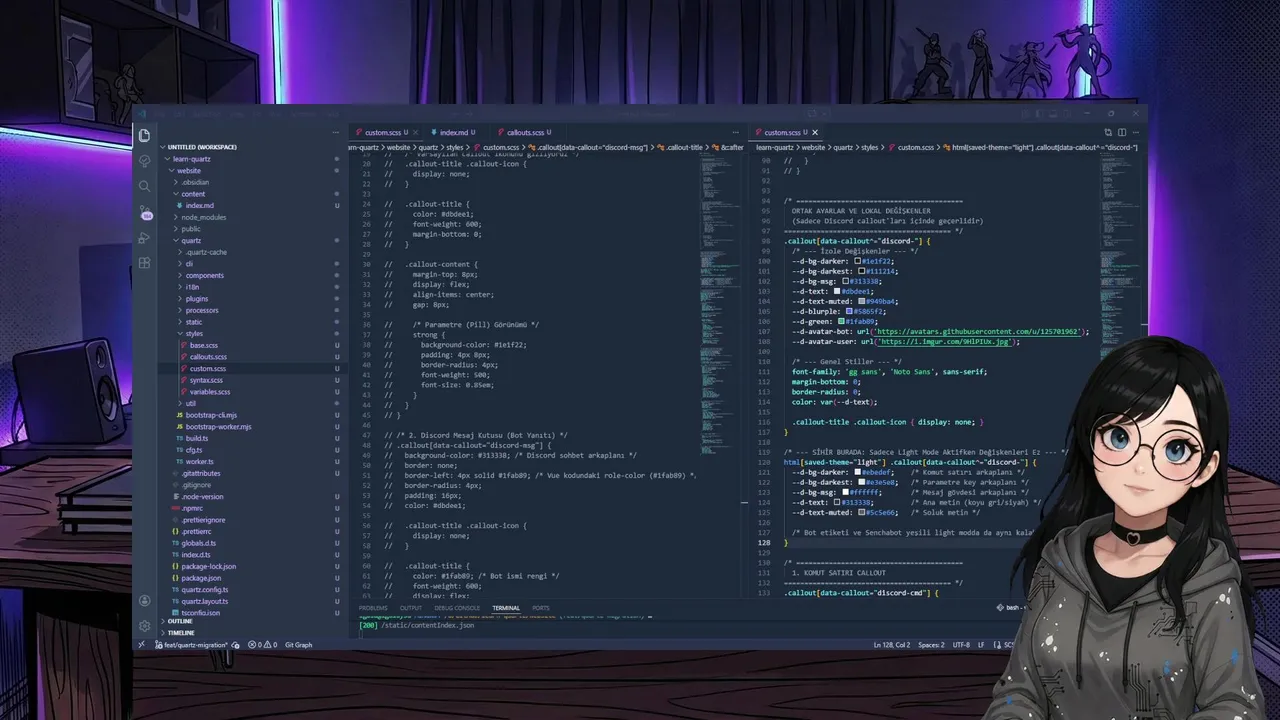Change UTF-8 encoding in status bar

[961, 645]
